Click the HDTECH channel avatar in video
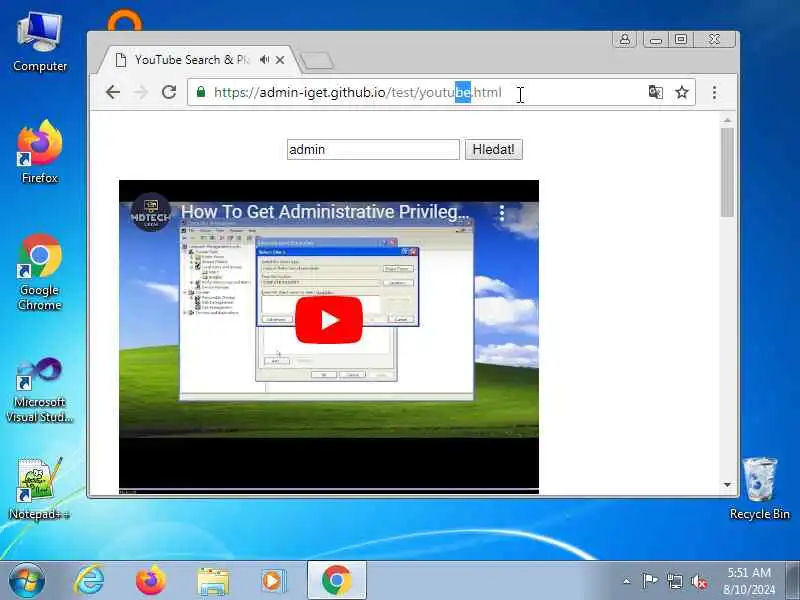 coord(151,212)
